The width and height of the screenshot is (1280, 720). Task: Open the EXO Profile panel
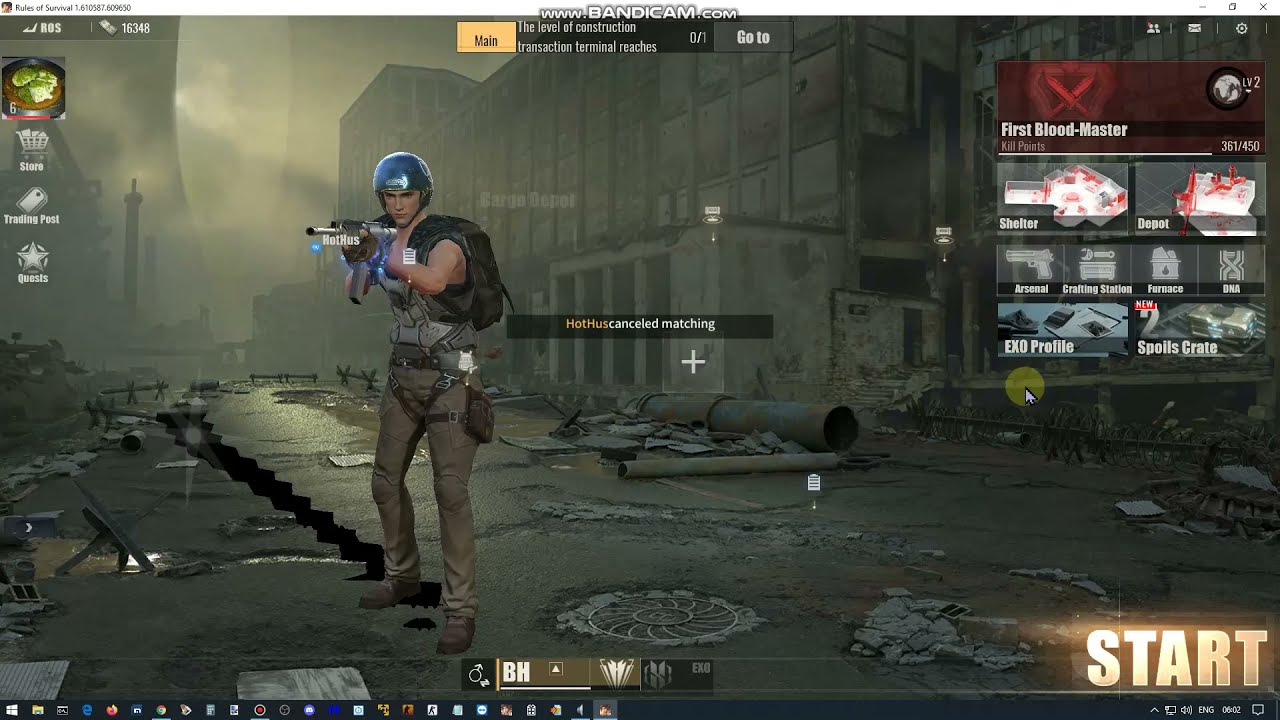[x=1062, y=330]
